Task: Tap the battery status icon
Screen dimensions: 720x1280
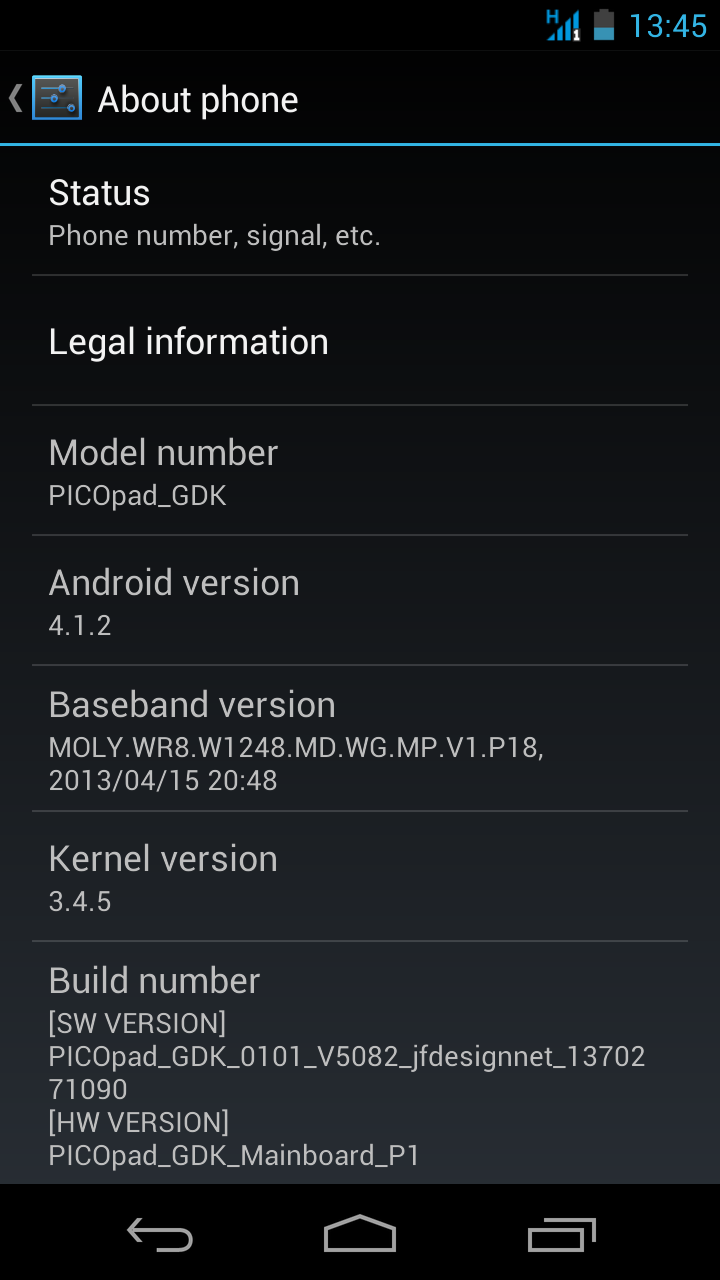Action: 603,24
